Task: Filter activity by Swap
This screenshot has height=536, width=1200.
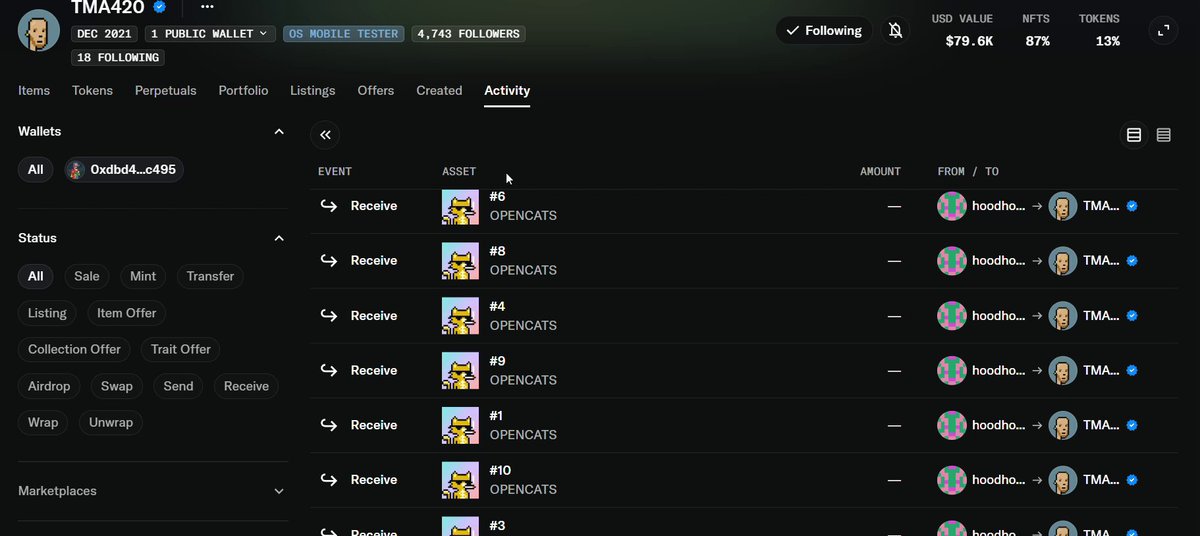Action: tap(117, 386)
